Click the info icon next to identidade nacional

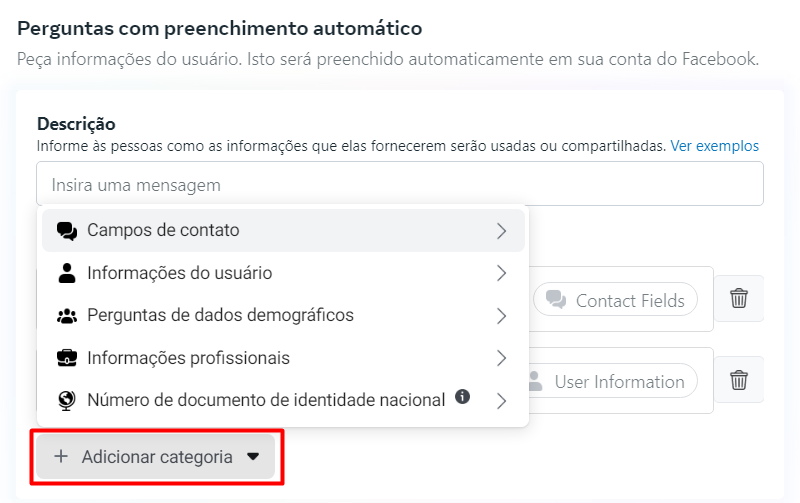pyautogui.click(x=462, y=397)
